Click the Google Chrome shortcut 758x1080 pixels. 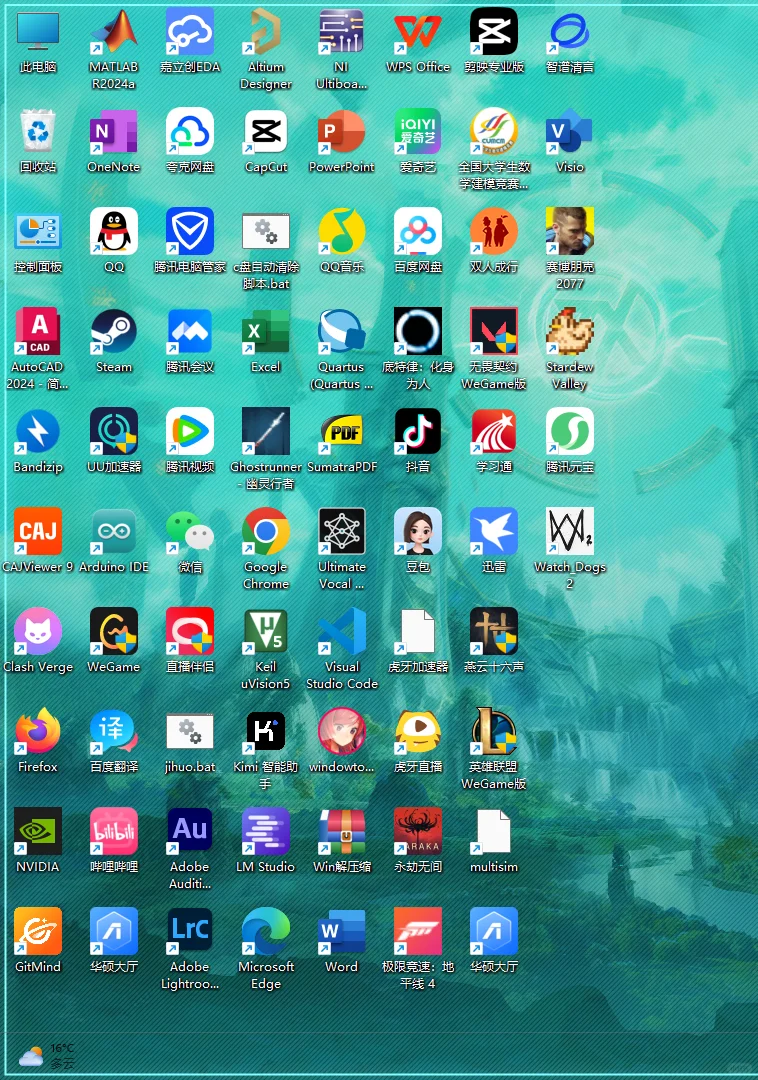[x=266, y=531]
